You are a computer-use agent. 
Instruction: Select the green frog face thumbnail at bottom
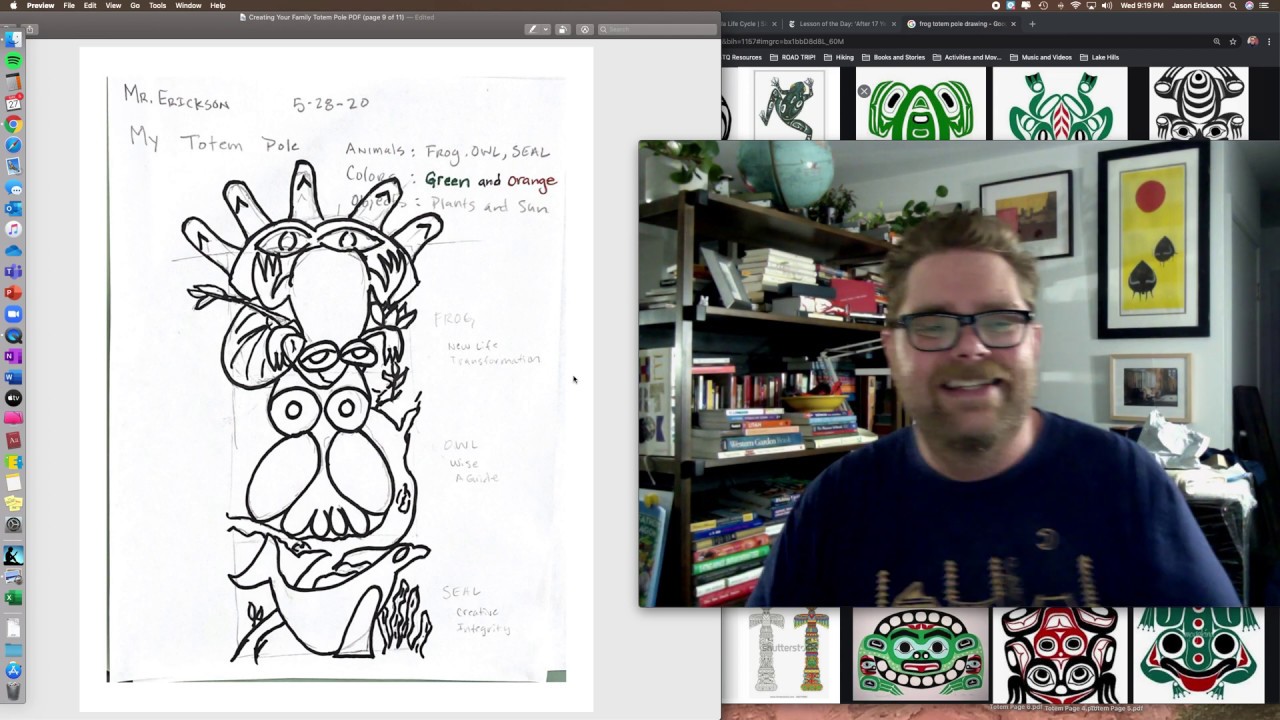pos(919,655)
